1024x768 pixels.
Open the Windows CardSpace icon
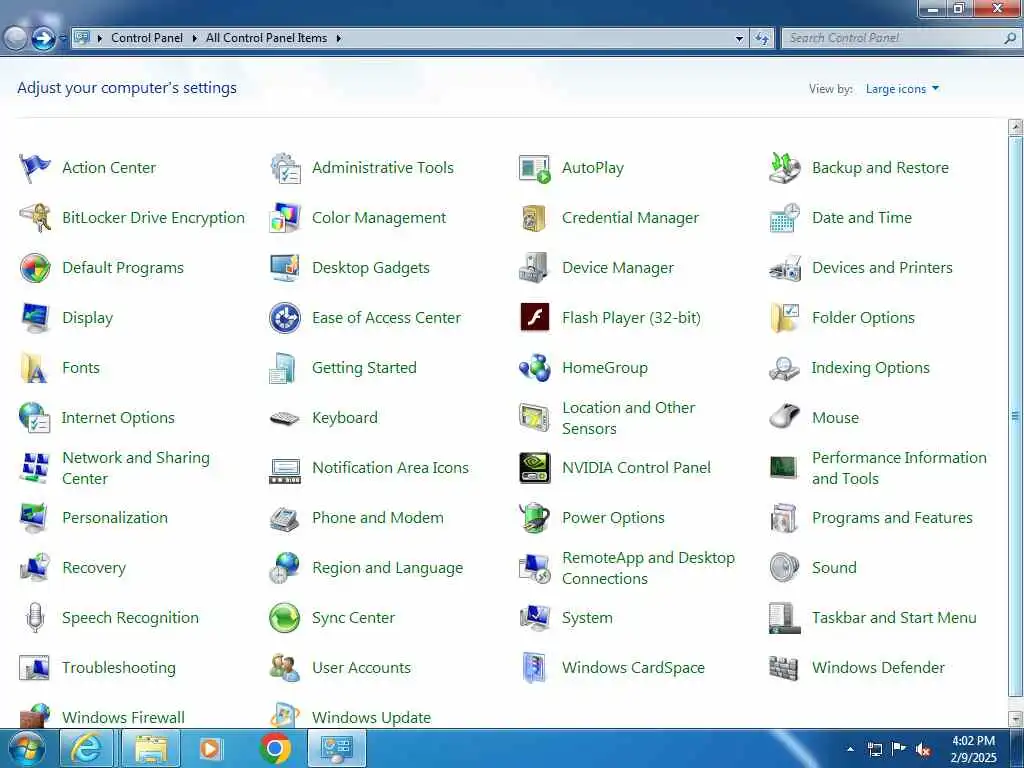(534, 667)
